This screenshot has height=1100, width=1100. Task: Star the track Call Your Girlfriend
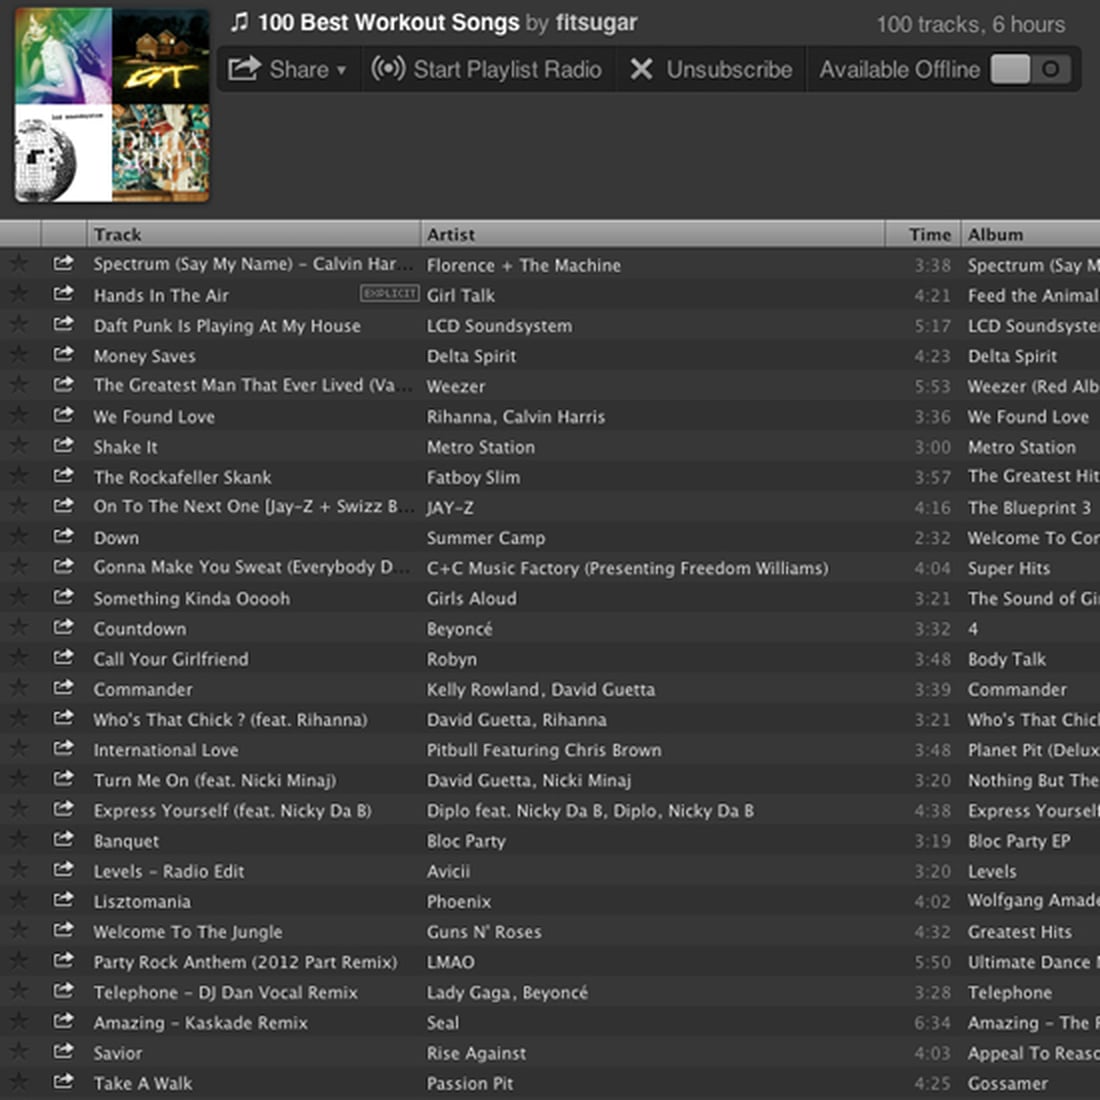click(18, 658)
